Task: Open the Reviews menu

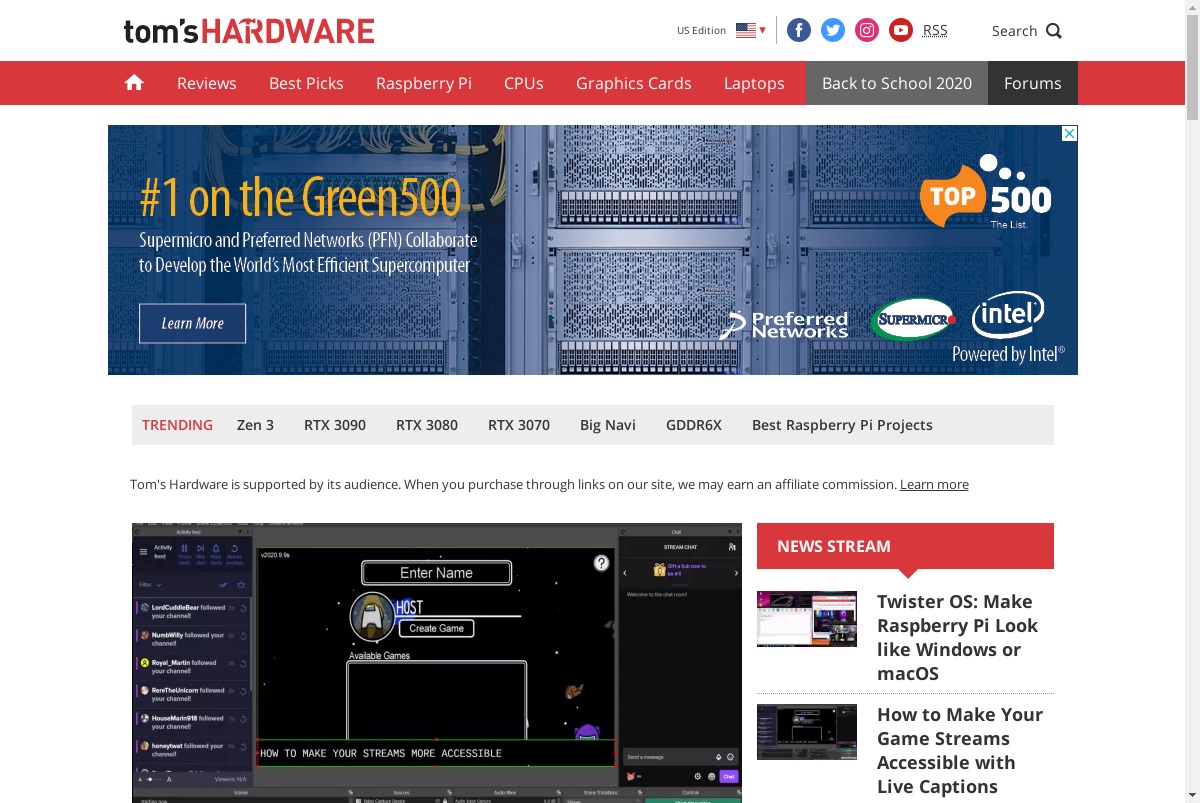Action: (x=207, y=83)
